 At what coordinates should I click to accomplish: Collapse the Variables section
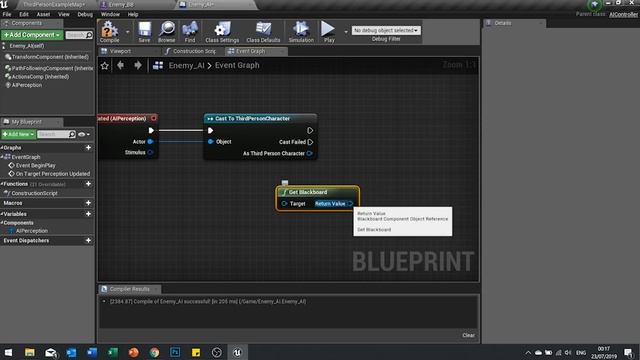pyautogui.click(x=2, y=214)
